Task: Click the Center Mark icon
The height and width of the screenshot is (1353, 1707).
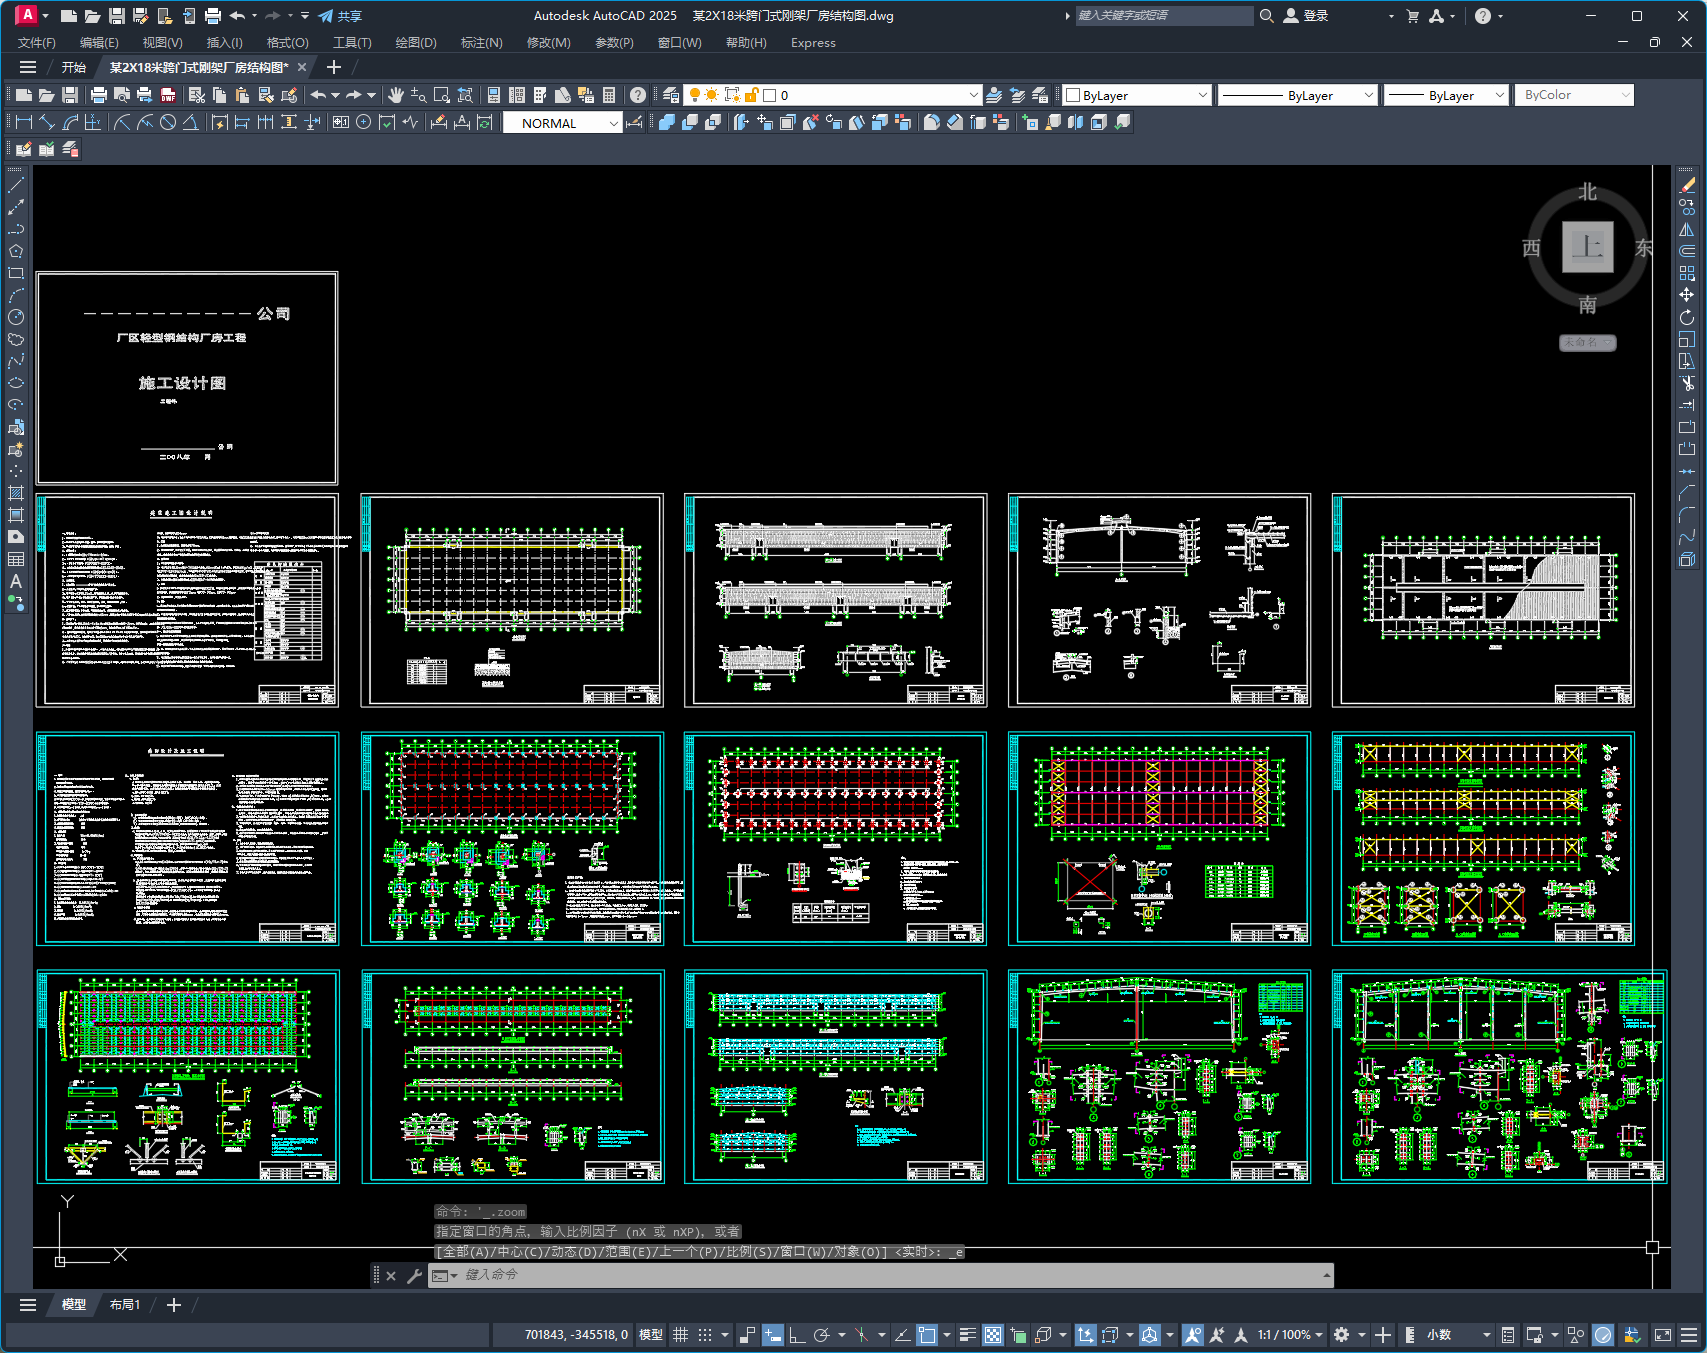Action: point(364,122)
